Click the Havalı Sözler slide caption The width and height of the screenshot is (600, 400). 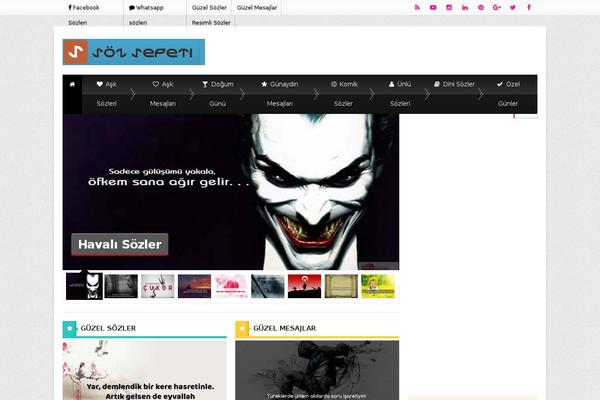tap(120, 244)
